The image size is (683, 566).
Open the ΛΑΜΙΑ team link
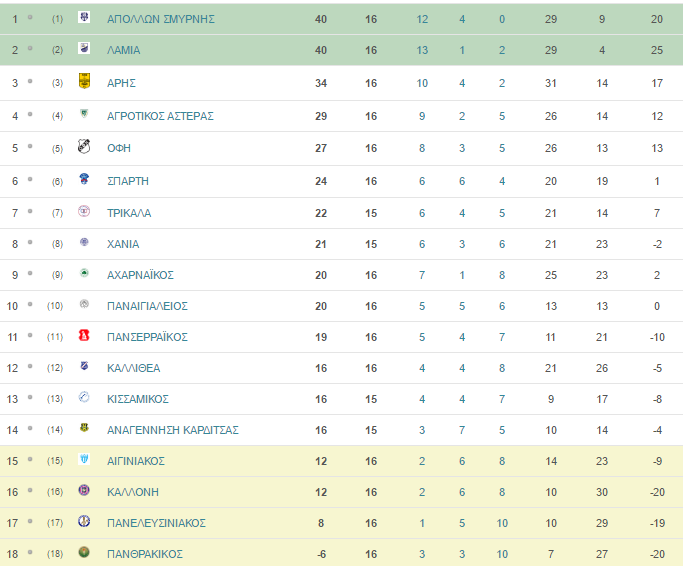pos(124,51)
